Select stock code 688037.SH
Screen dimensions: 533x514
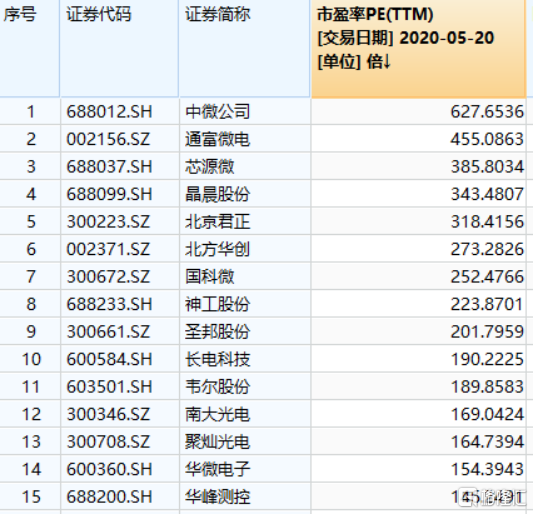[109, 167]
